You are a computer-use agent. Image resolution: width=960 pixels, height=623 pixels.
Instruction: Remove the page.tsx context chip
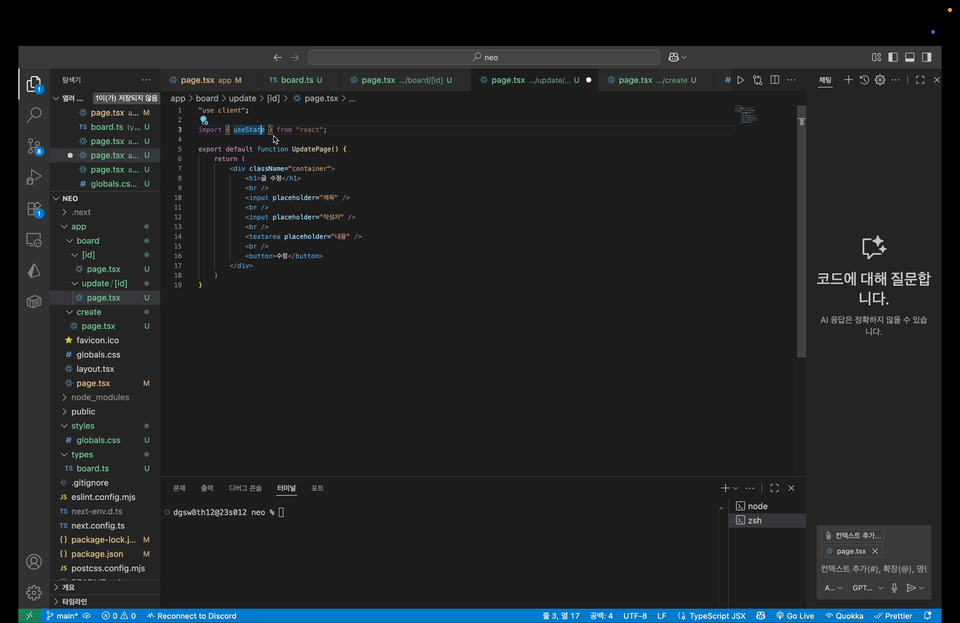[x=875, y=551]
